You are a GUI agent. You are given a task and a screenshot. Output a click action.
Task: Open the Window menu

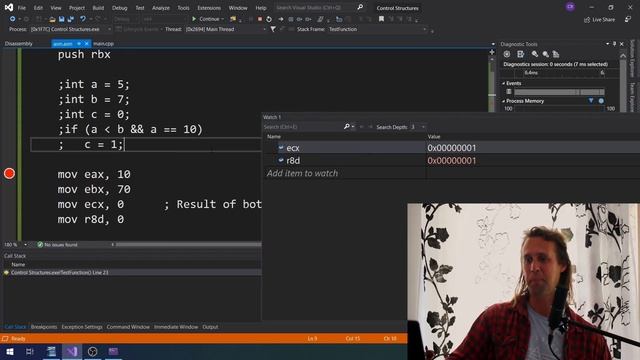[238, 8]
